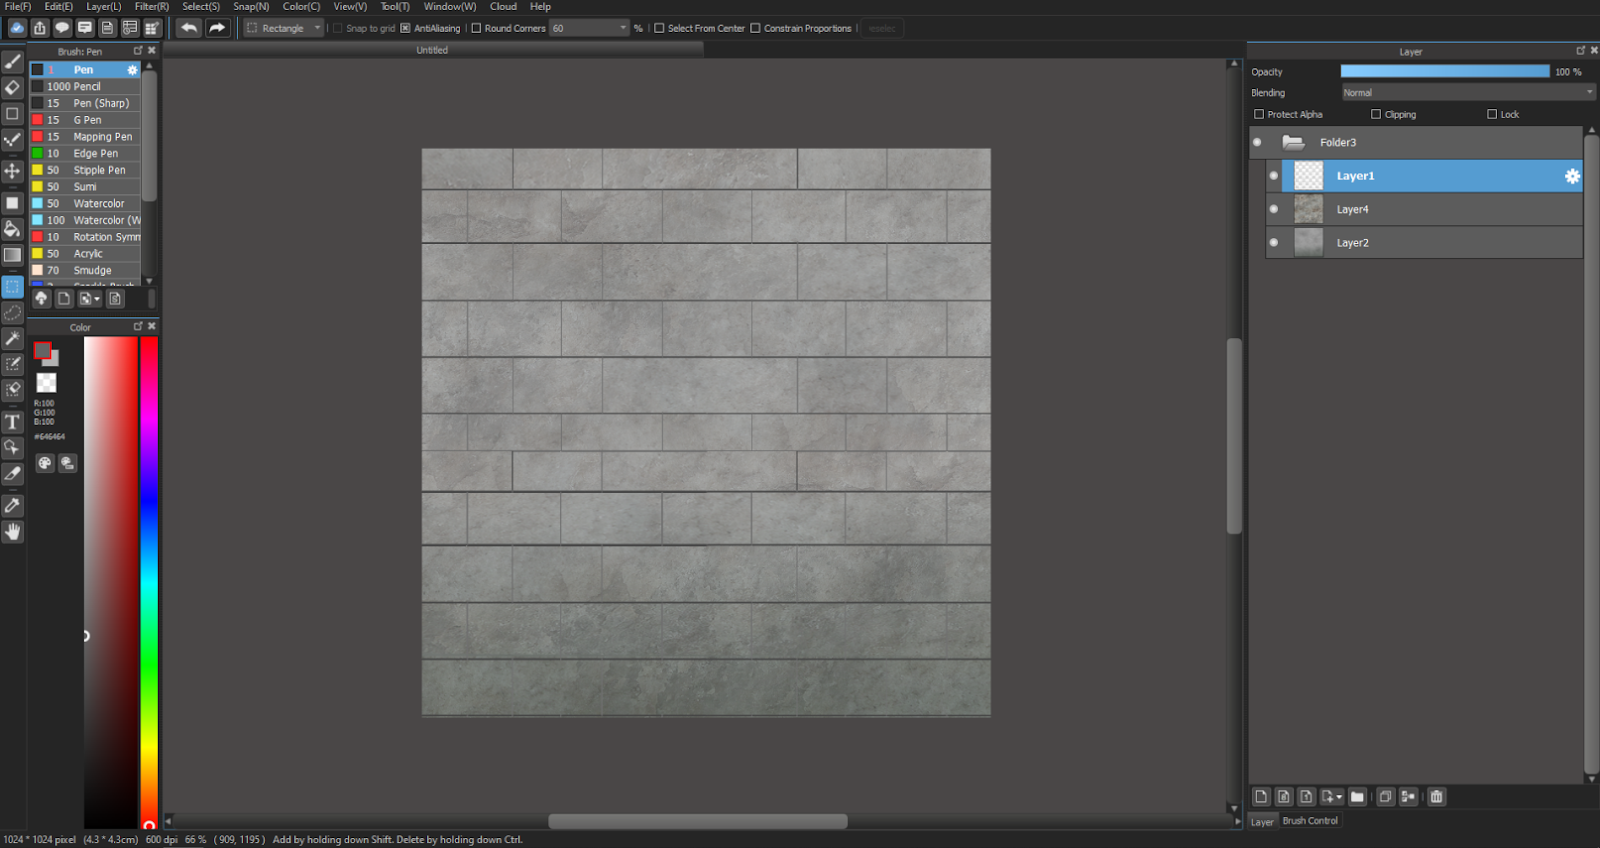This screenshot has height=848, width=1600.
Task: Activate the Magic Wand tool
Action: coord(12,339)
